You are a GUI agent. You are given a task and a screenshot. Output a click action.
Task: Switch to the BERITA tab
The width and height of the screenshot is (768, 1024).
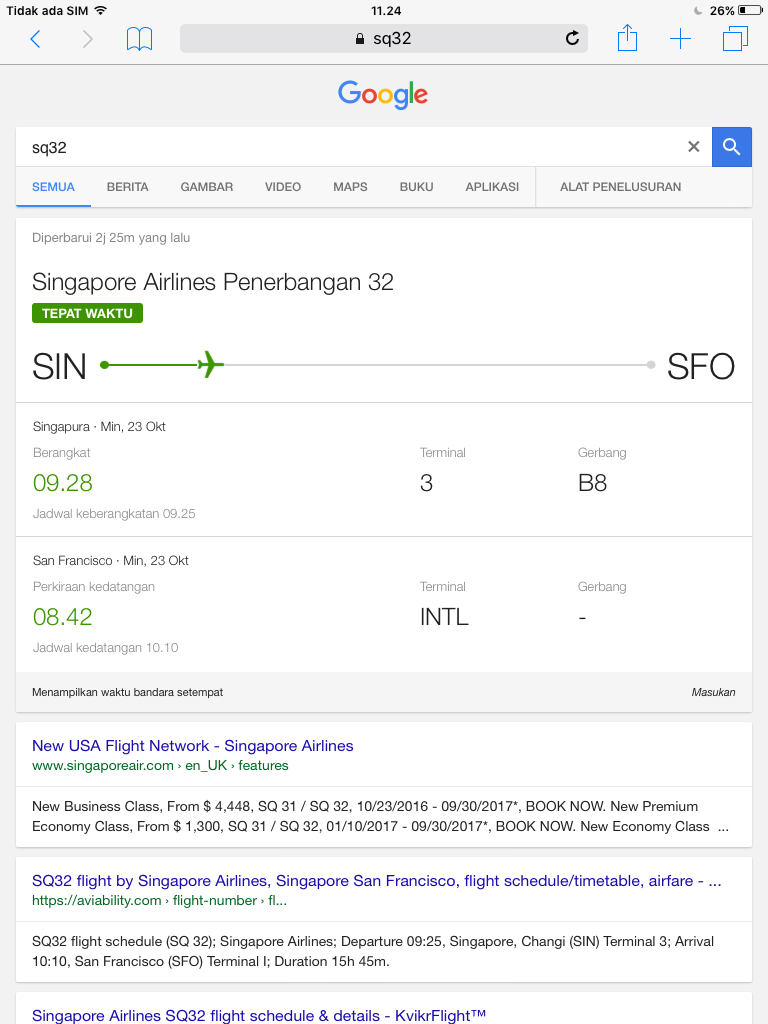pyautogui.click(x=127, y=187)
